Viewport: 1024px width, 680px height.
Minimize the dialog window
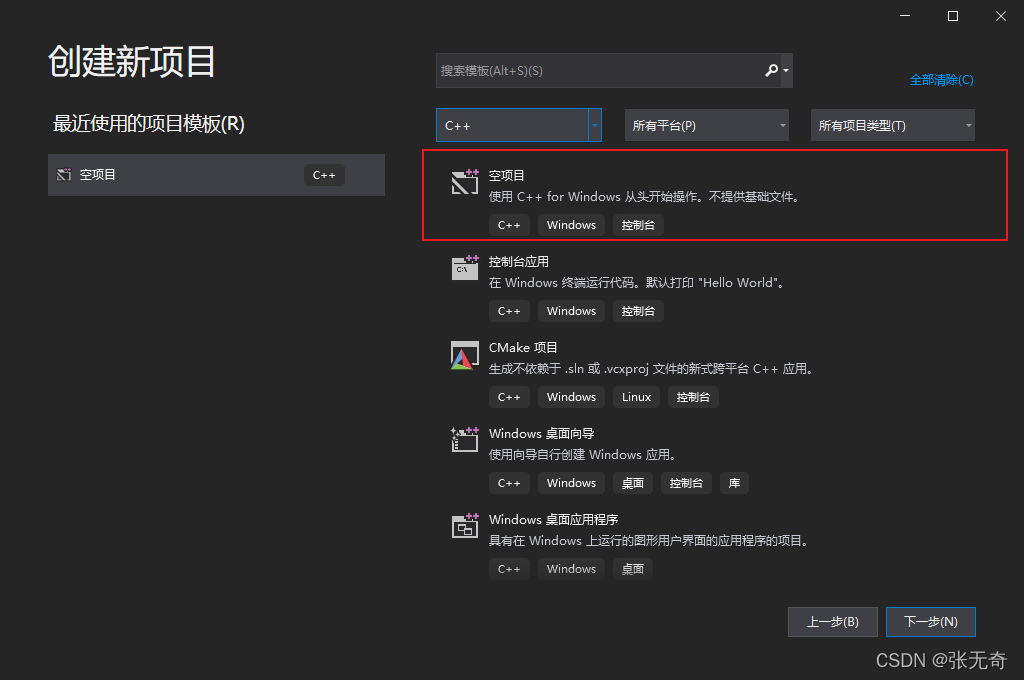pos(904,16)
